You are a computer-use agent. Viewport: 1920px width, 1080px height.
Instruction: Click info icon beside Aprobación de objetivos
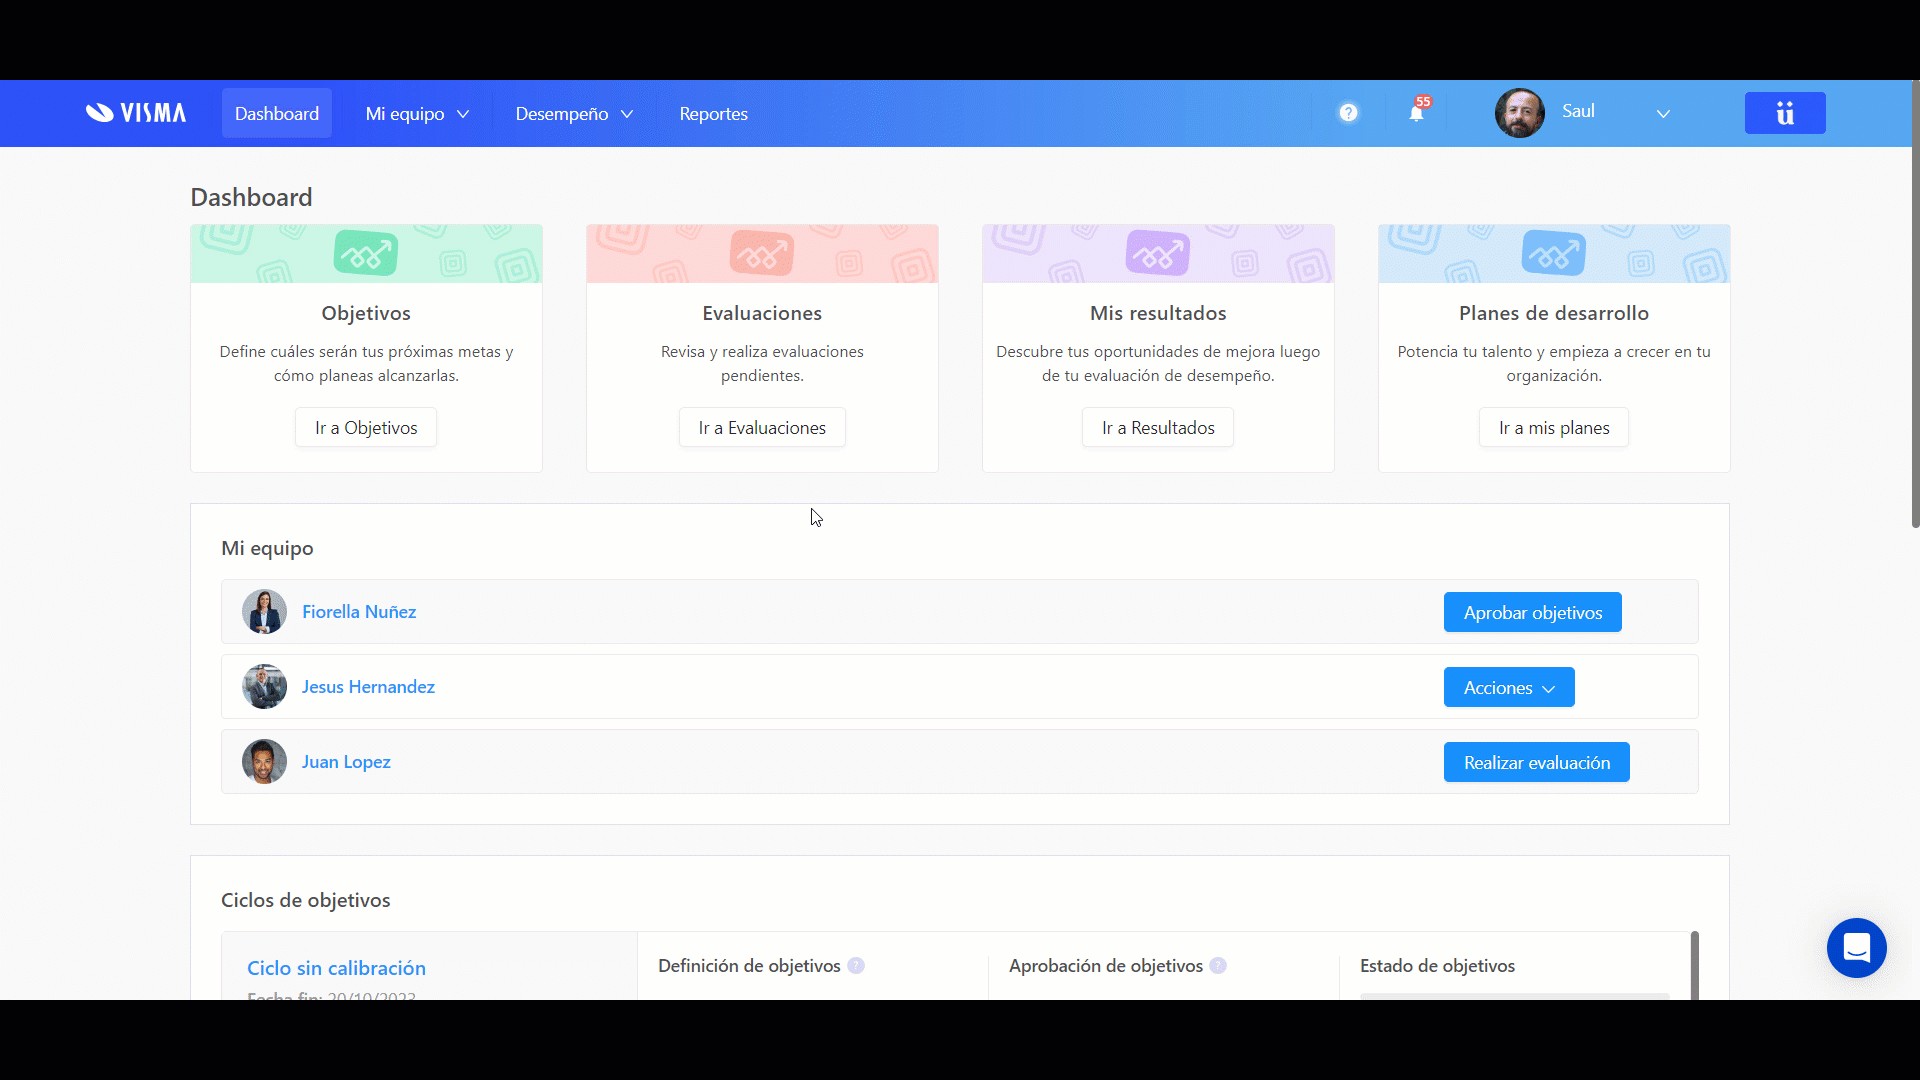point(1217,966)
